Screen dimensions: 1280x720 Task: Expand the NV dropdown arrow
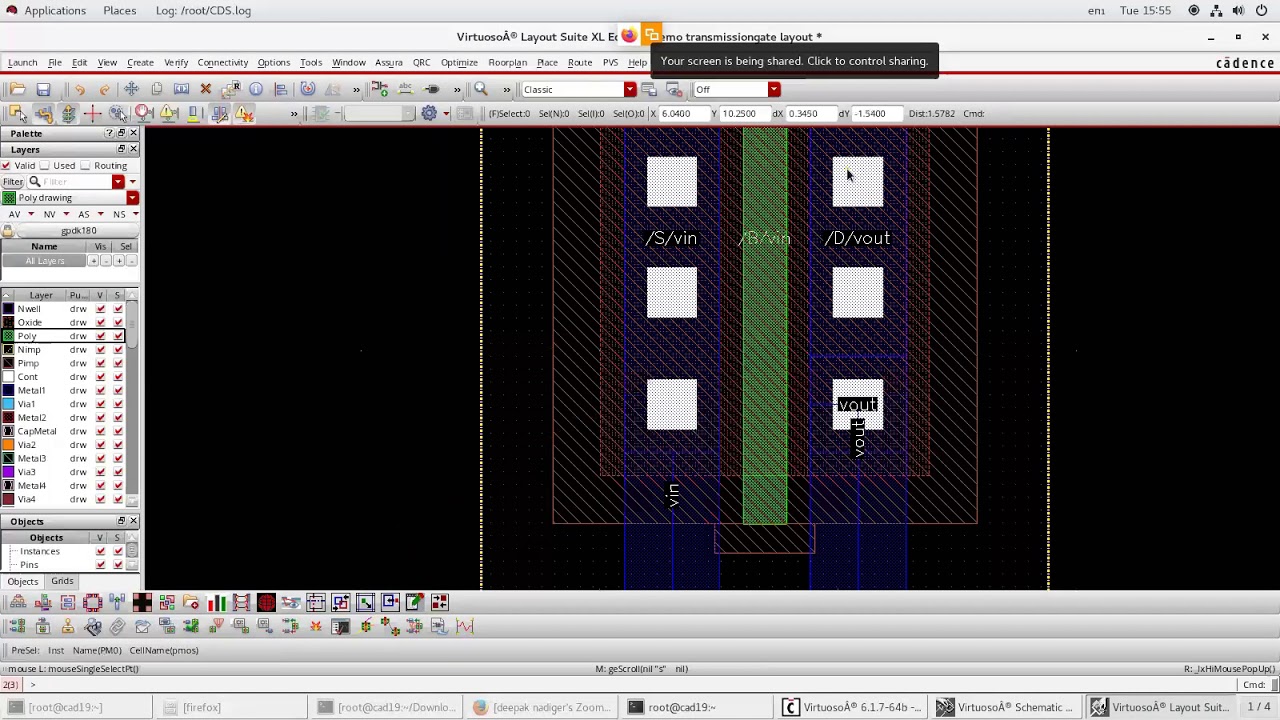click(66, 214)
